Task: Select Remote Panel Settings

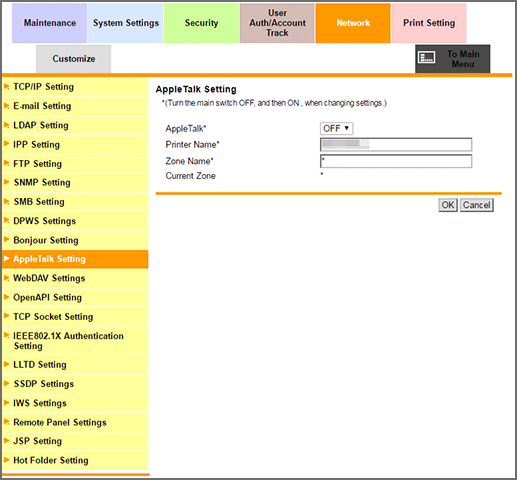Action: pyautogui.click(x=75, y=423)
